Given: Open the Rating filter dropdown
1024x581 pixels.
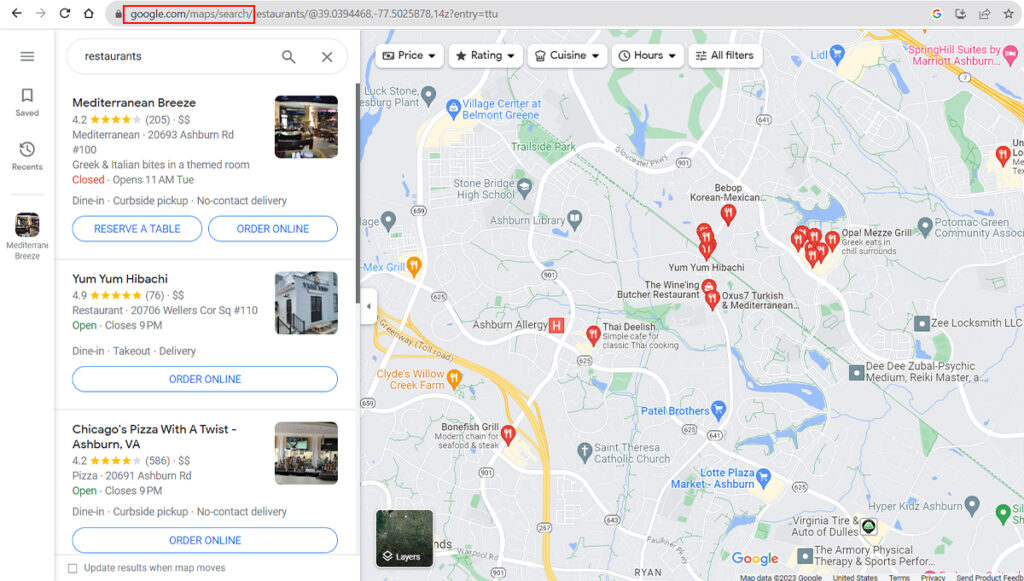Looking at the screenshot, I should 485,55.
